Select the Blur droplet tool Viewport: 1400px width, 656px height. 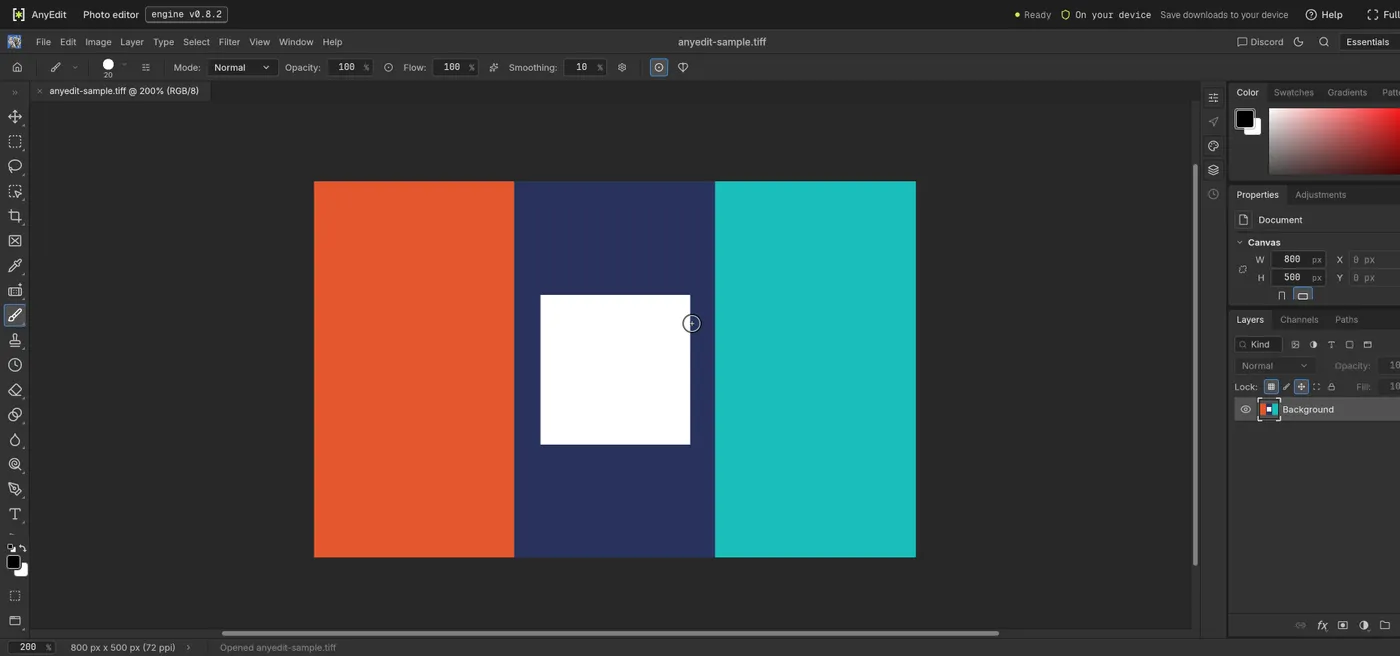pyautogui.click(x=15, y=440)
